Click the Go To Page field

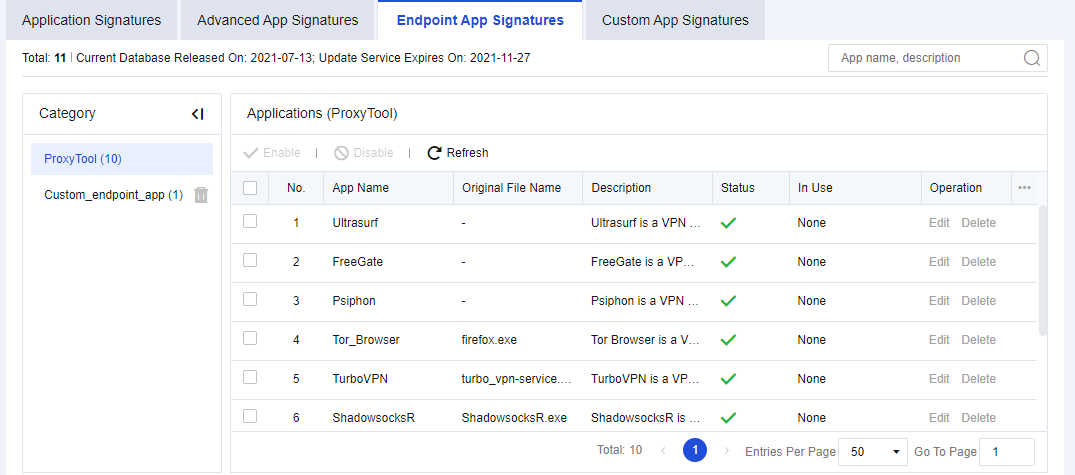click(1006, 451)
